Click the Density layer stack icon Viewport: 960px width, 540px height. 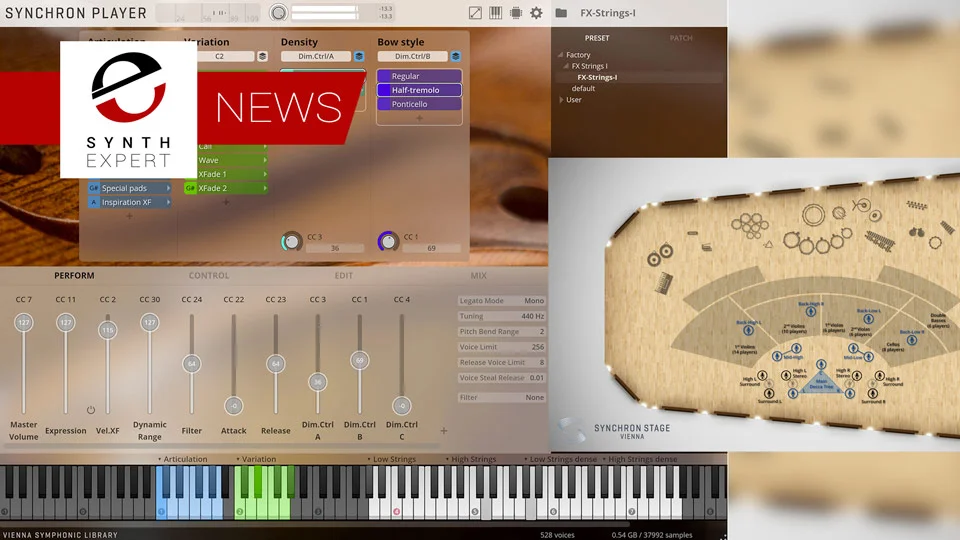tap(359, 56)
